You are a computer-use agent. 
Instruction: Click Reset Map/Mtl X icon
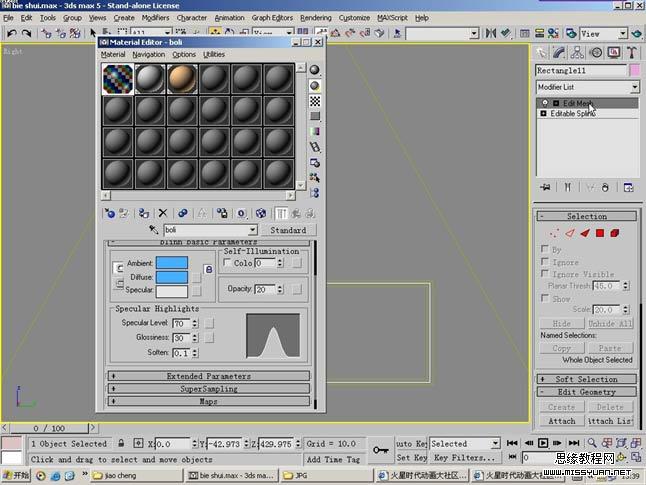(x=163, y=213)
